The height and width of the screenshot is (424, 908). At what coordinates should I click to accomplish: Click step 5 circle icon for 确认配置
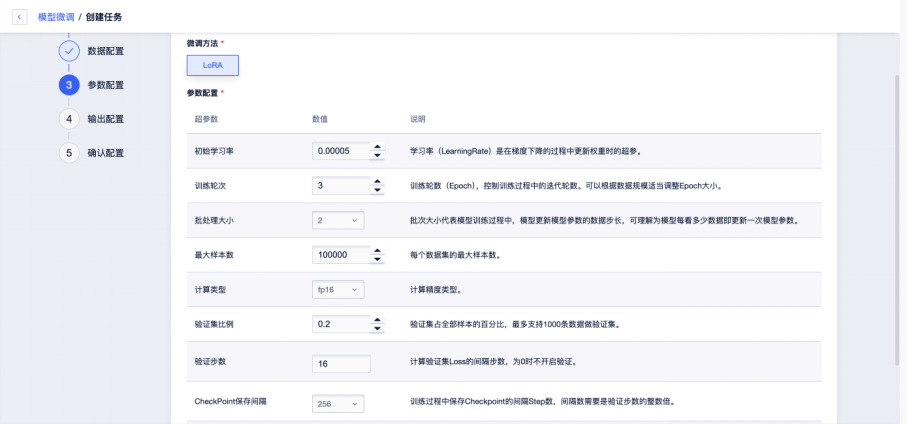[68, 153]
